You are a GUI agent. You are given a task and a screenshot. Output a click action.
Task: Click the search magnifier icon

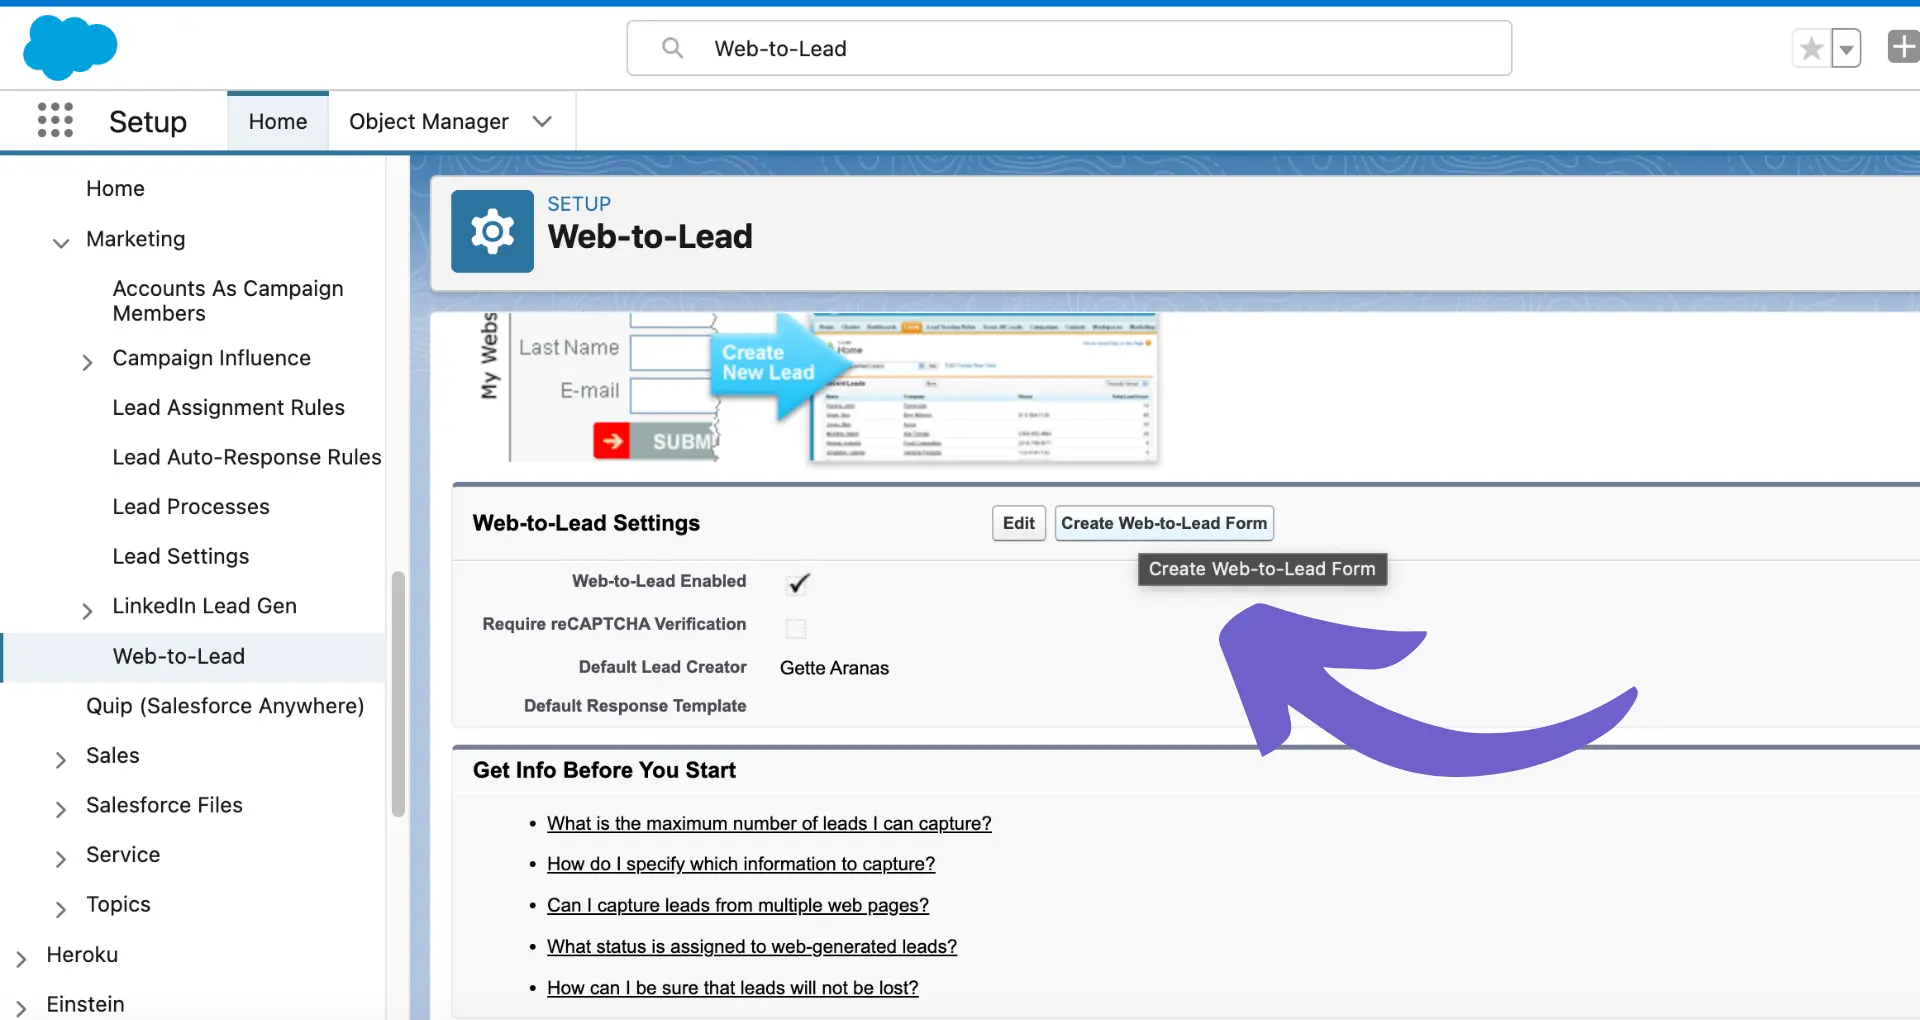[672, 48]
